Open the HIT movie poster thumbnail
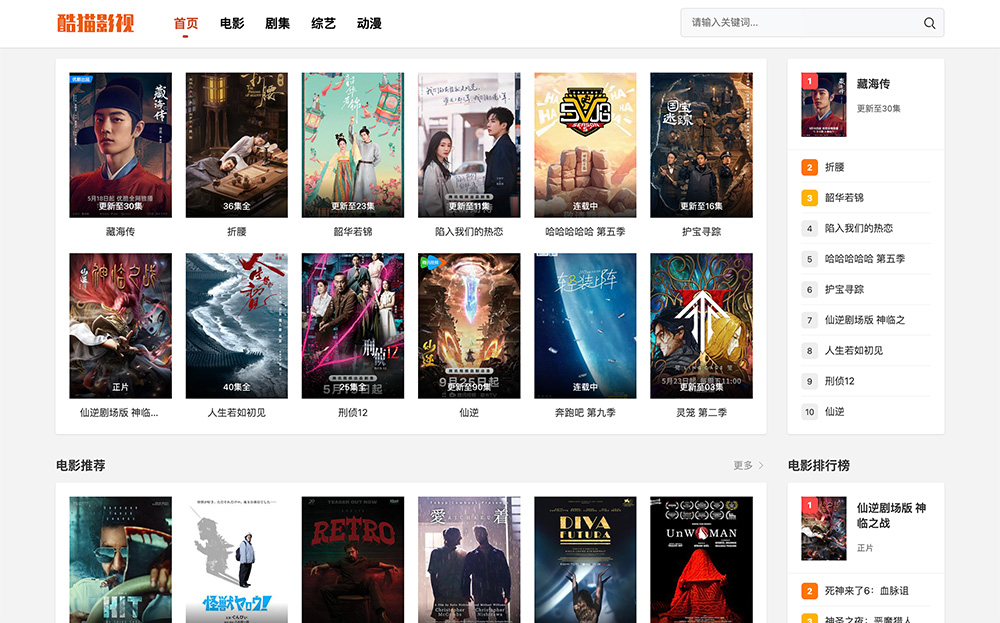The width and height of the screenshot is (1000, 623). 121,560
